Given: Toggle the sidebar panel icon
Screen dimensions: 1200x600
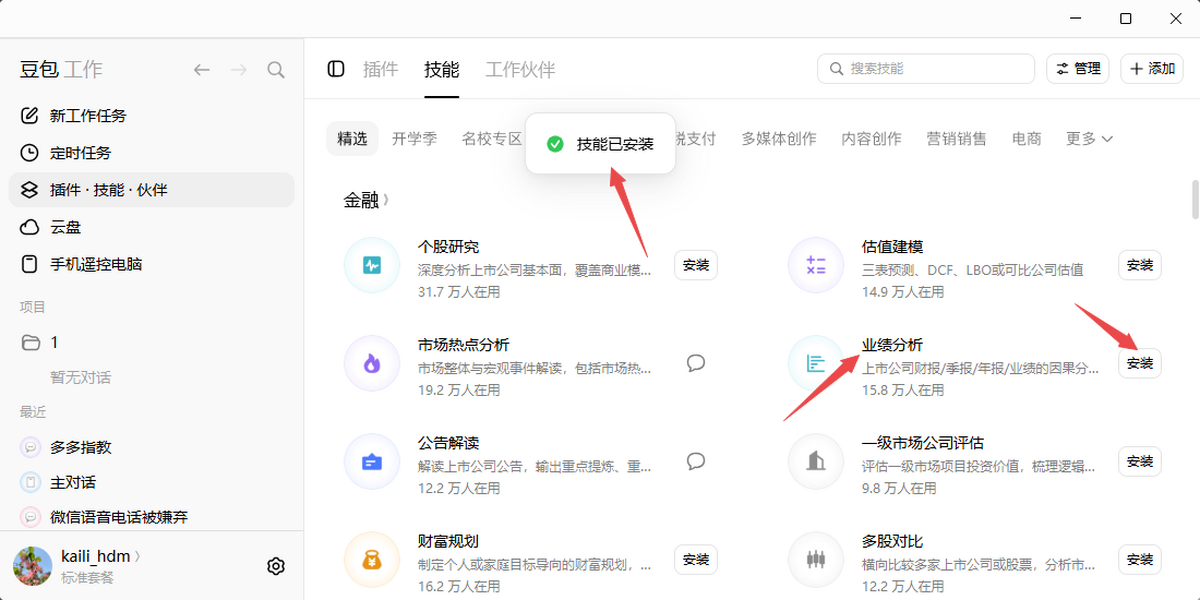Looking at the screenshot, I should [336, 69].
